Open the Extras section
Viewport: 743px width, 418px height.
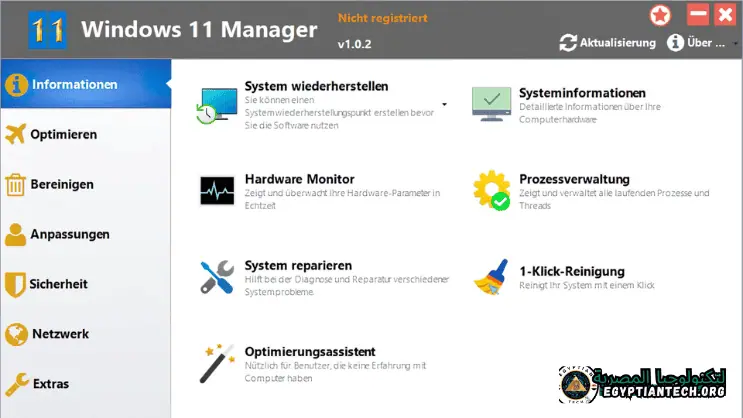(x=86, y=383)
